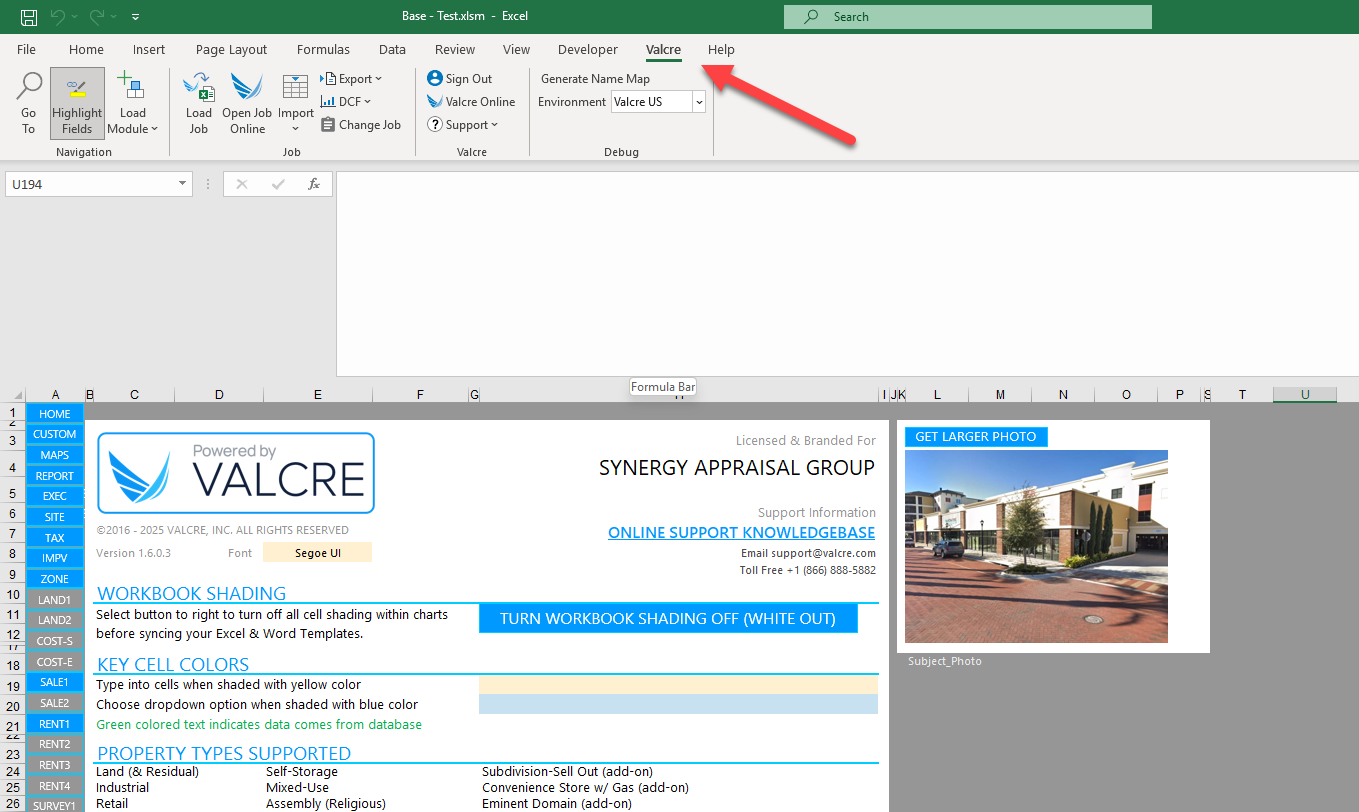Switch to the Review tab
Viewport: 1359px width, 812px height.
click(x=455, y=50)
